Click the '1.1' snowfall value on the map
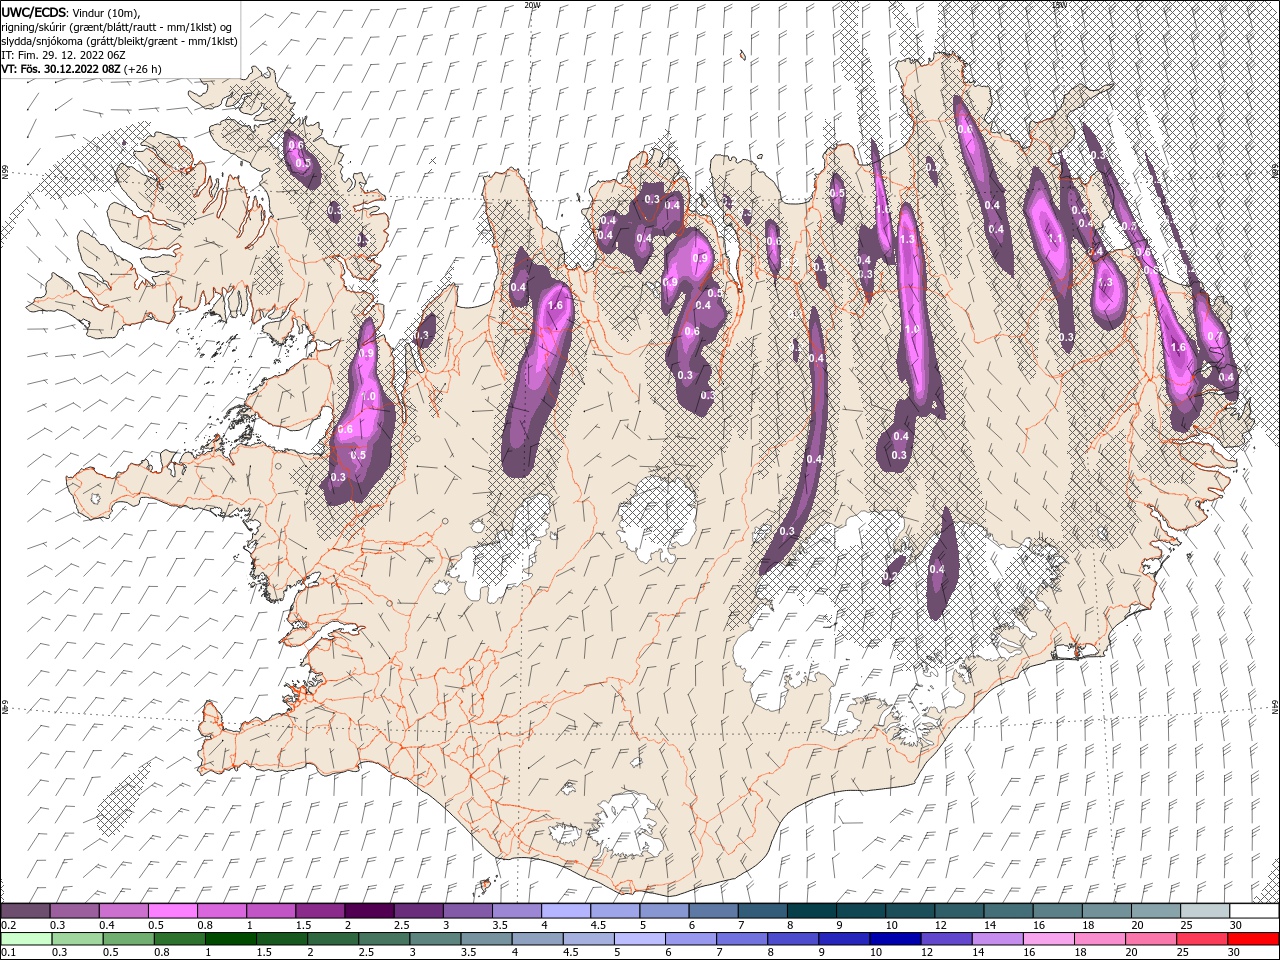This screenshot has height=960, width=1280. (x=1053, y=238)
